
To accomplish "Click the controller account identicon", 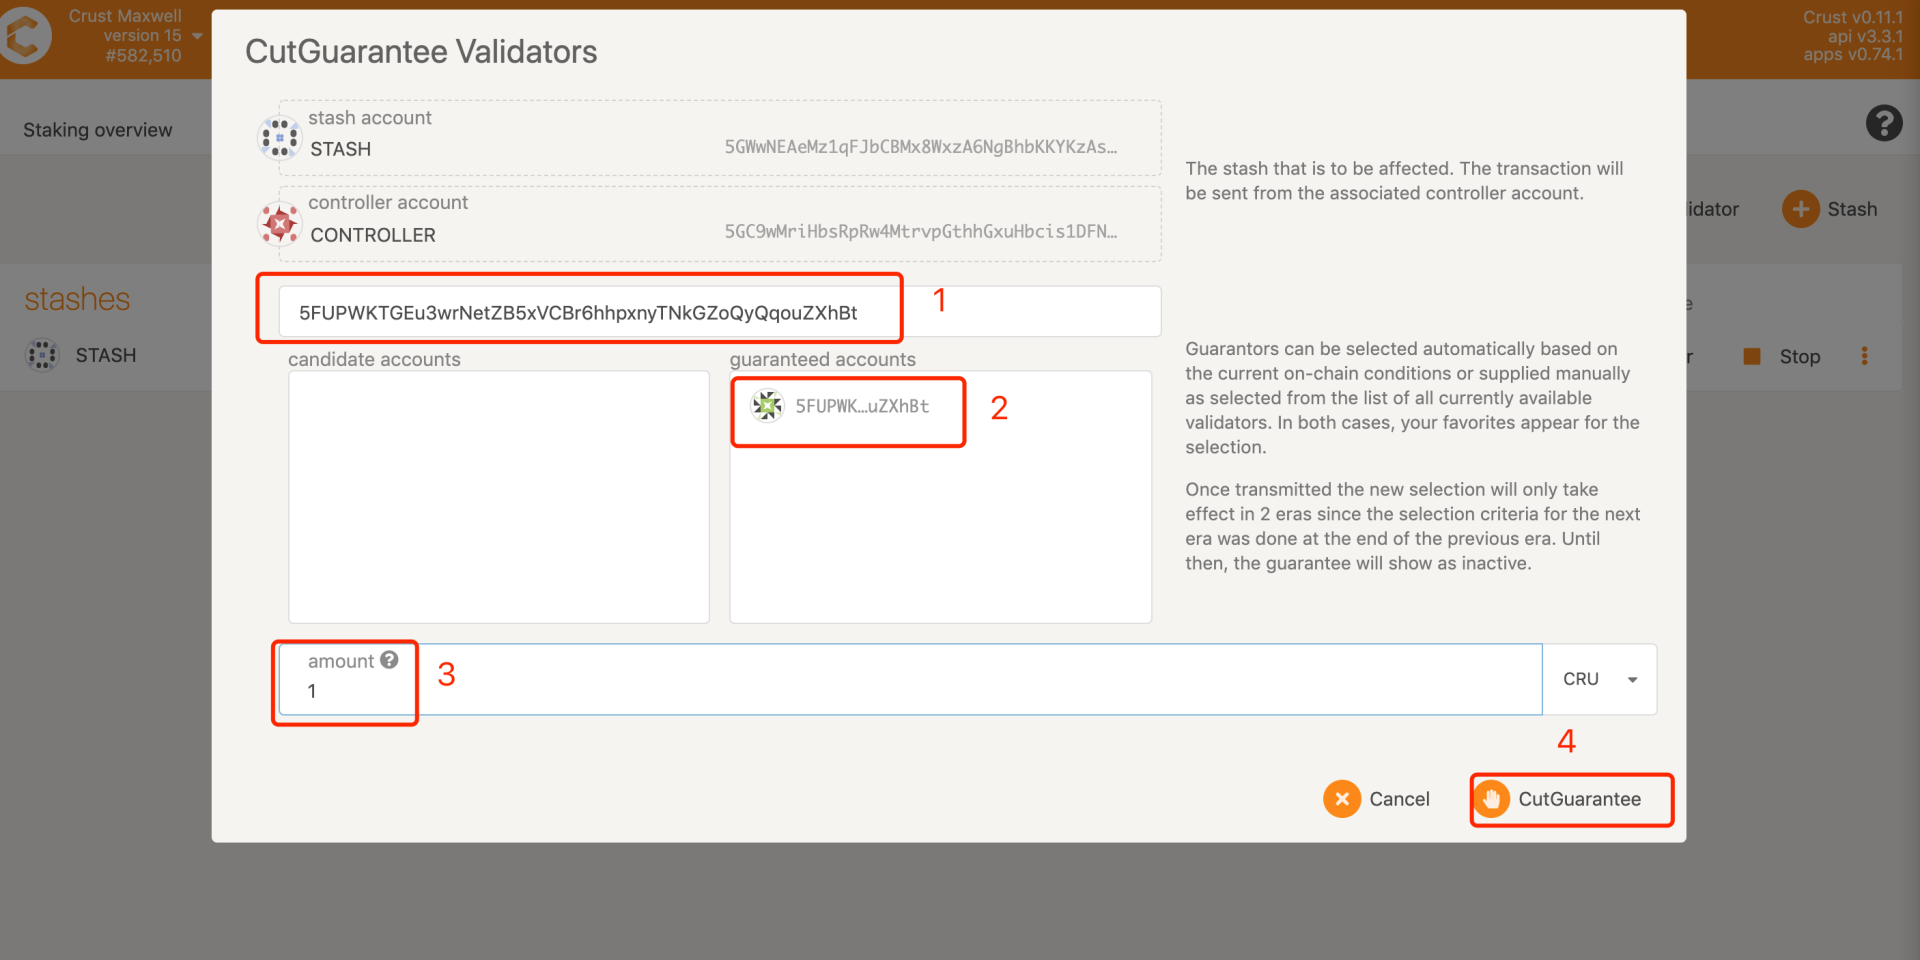I will [280, 223].
